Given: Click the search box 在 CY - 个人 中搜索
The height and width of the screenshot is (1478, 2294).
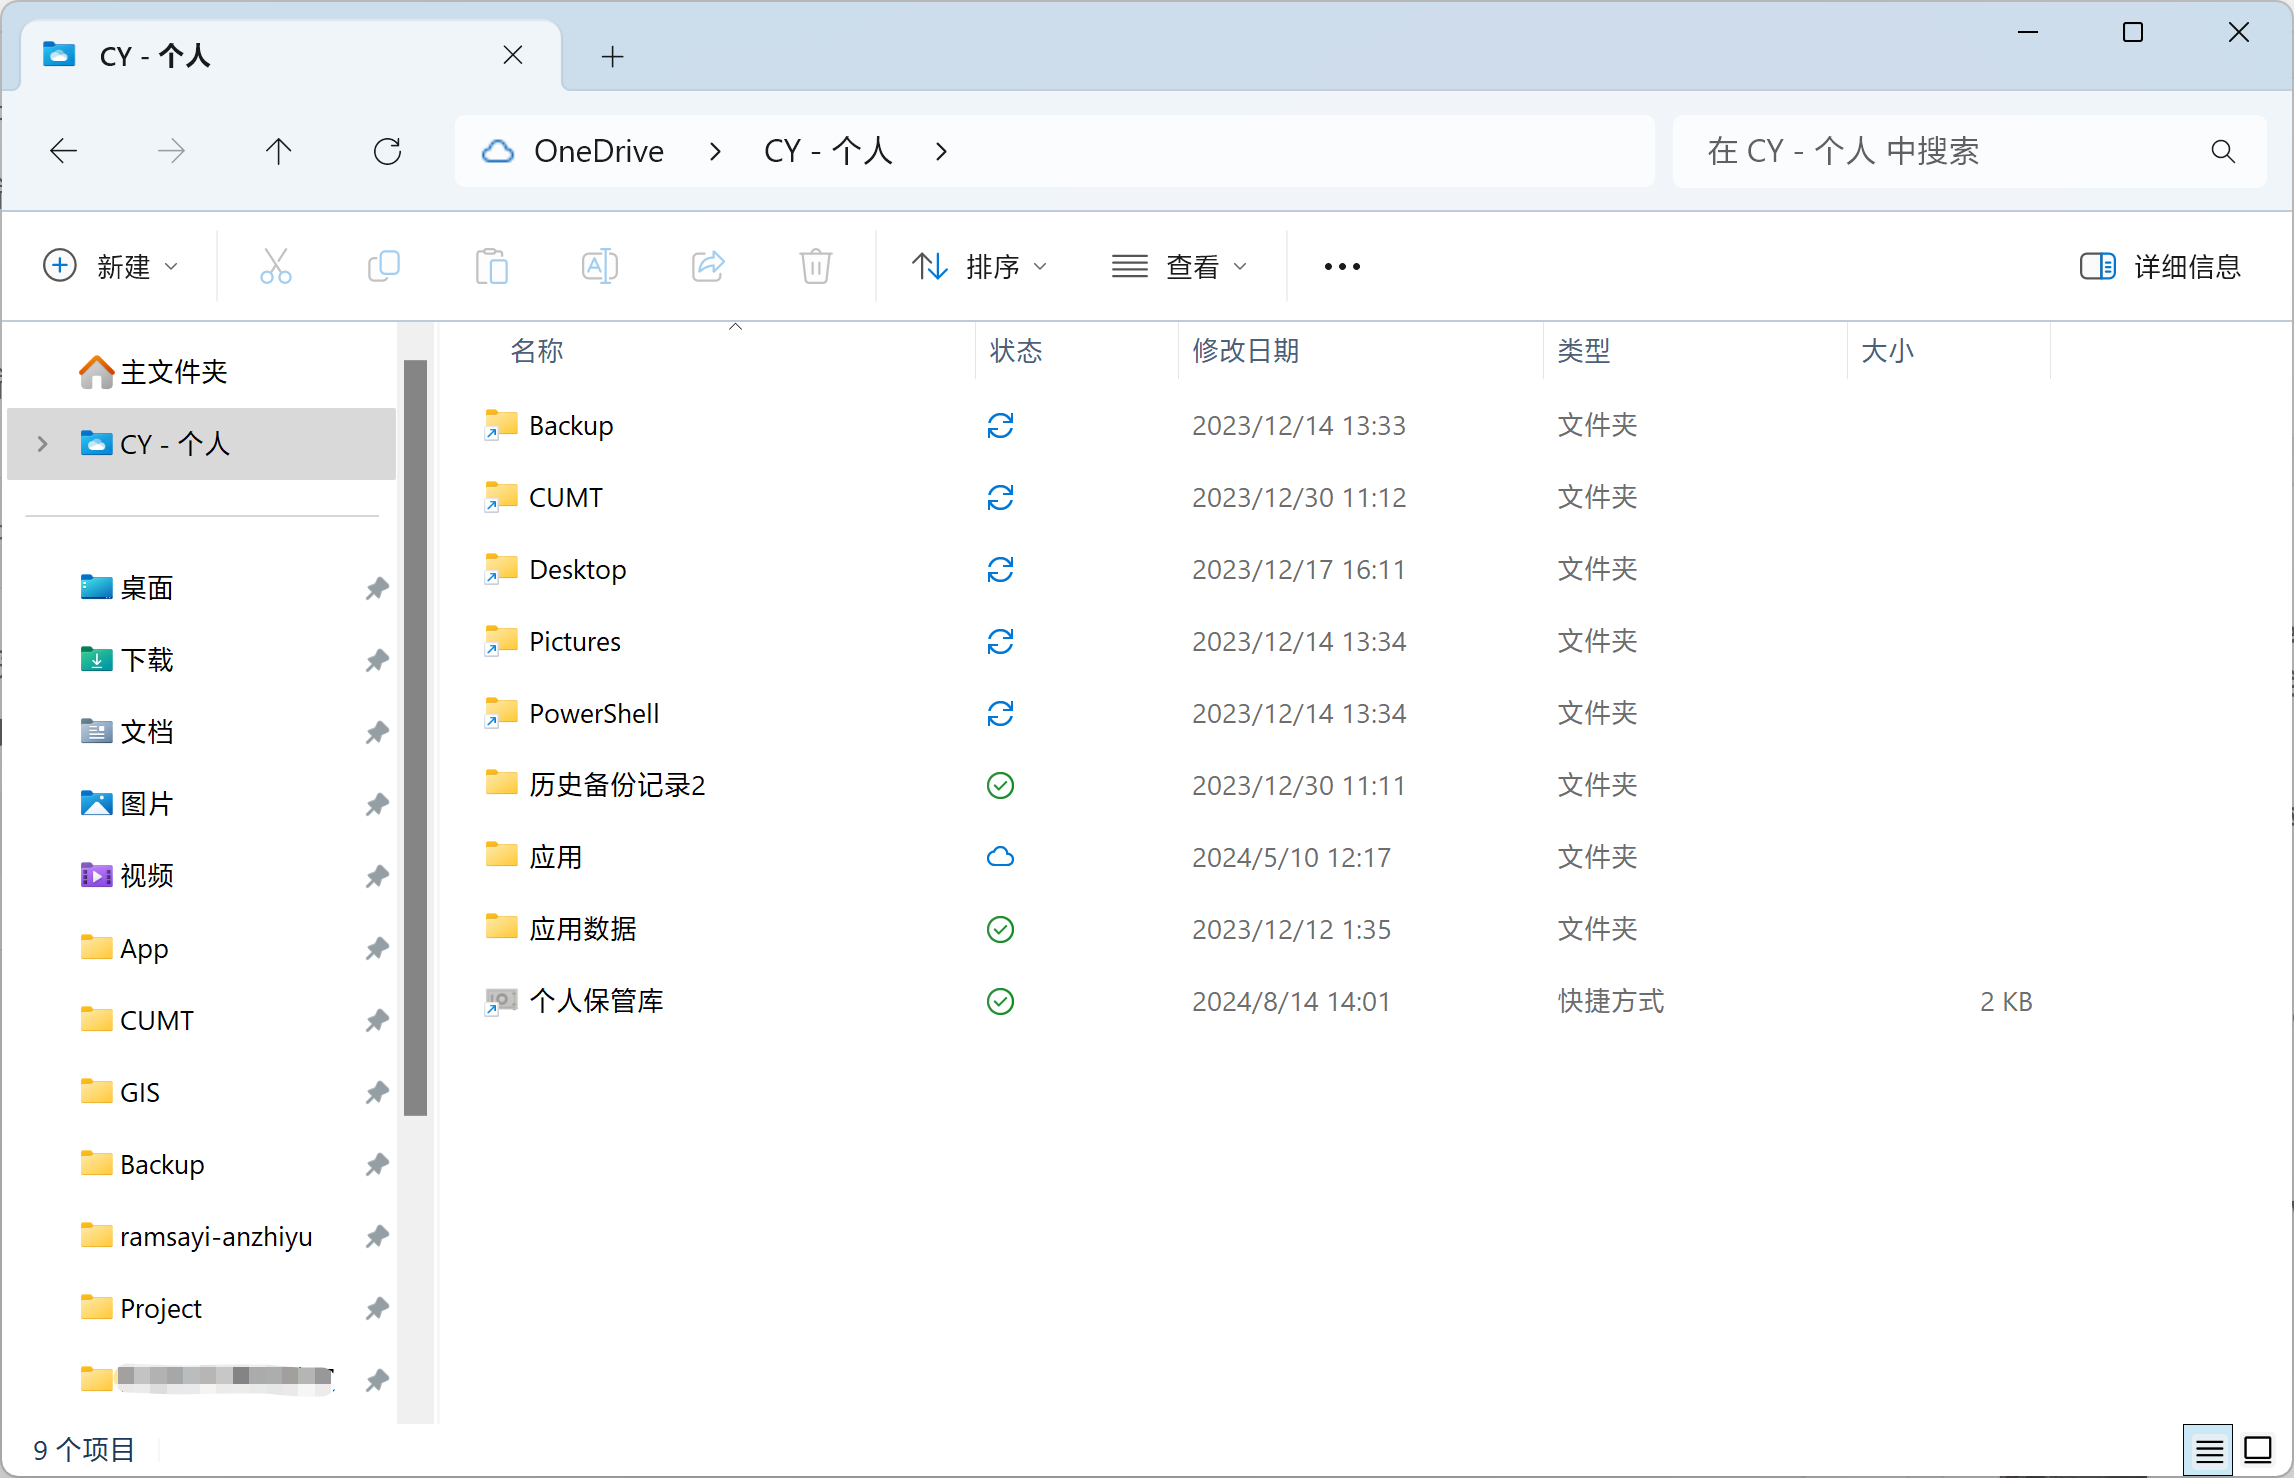Looking at the screenshot, I should point(1940,151).
